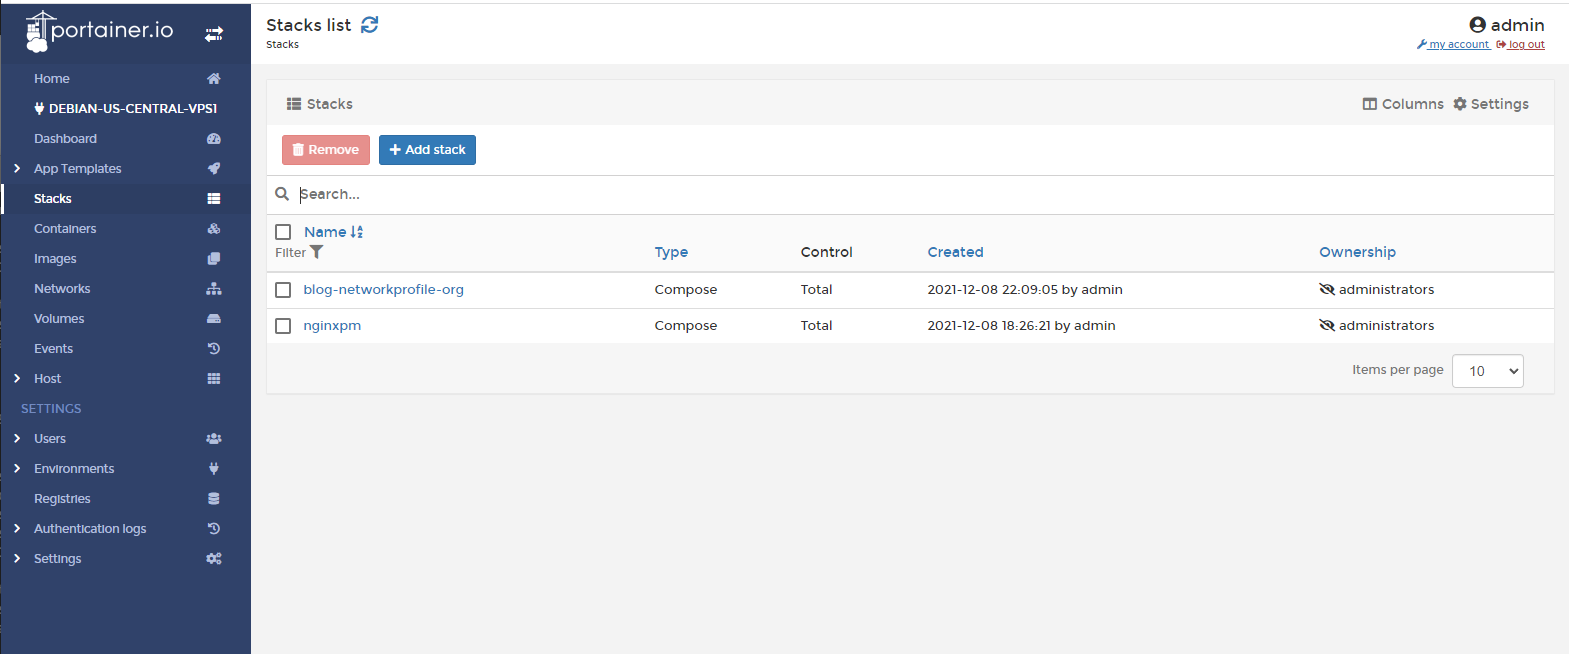
Task: Select all stacks with header checkbox
Action: (283, 232)
